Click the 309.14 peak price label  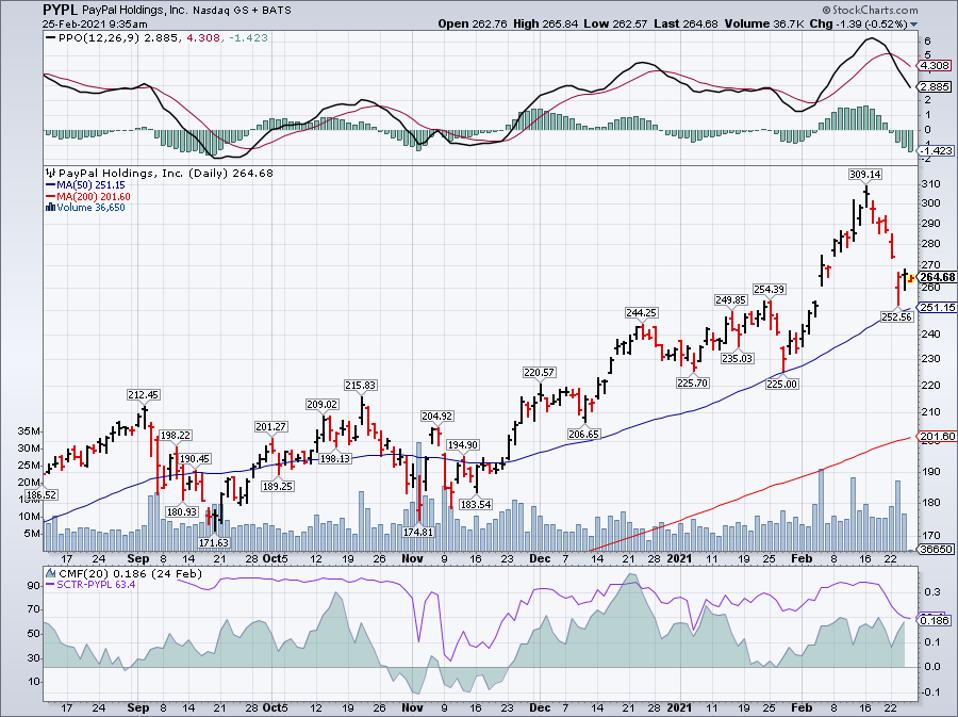click(x=865, y=175)
